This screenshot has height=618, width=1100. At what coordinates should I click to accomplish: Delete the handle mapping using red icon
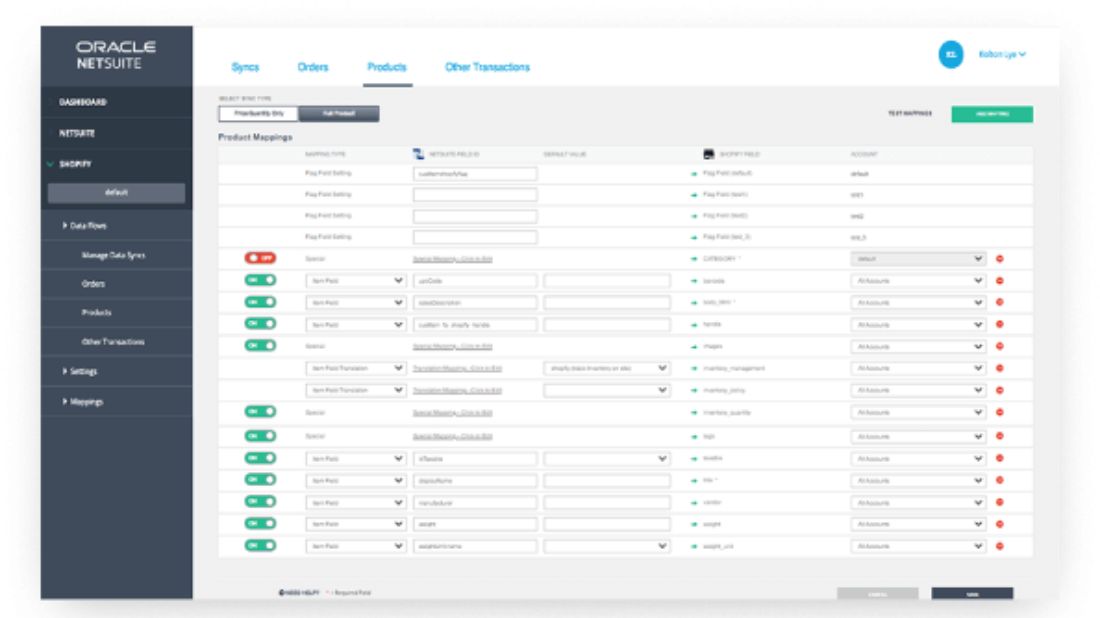pos(1000,325)
